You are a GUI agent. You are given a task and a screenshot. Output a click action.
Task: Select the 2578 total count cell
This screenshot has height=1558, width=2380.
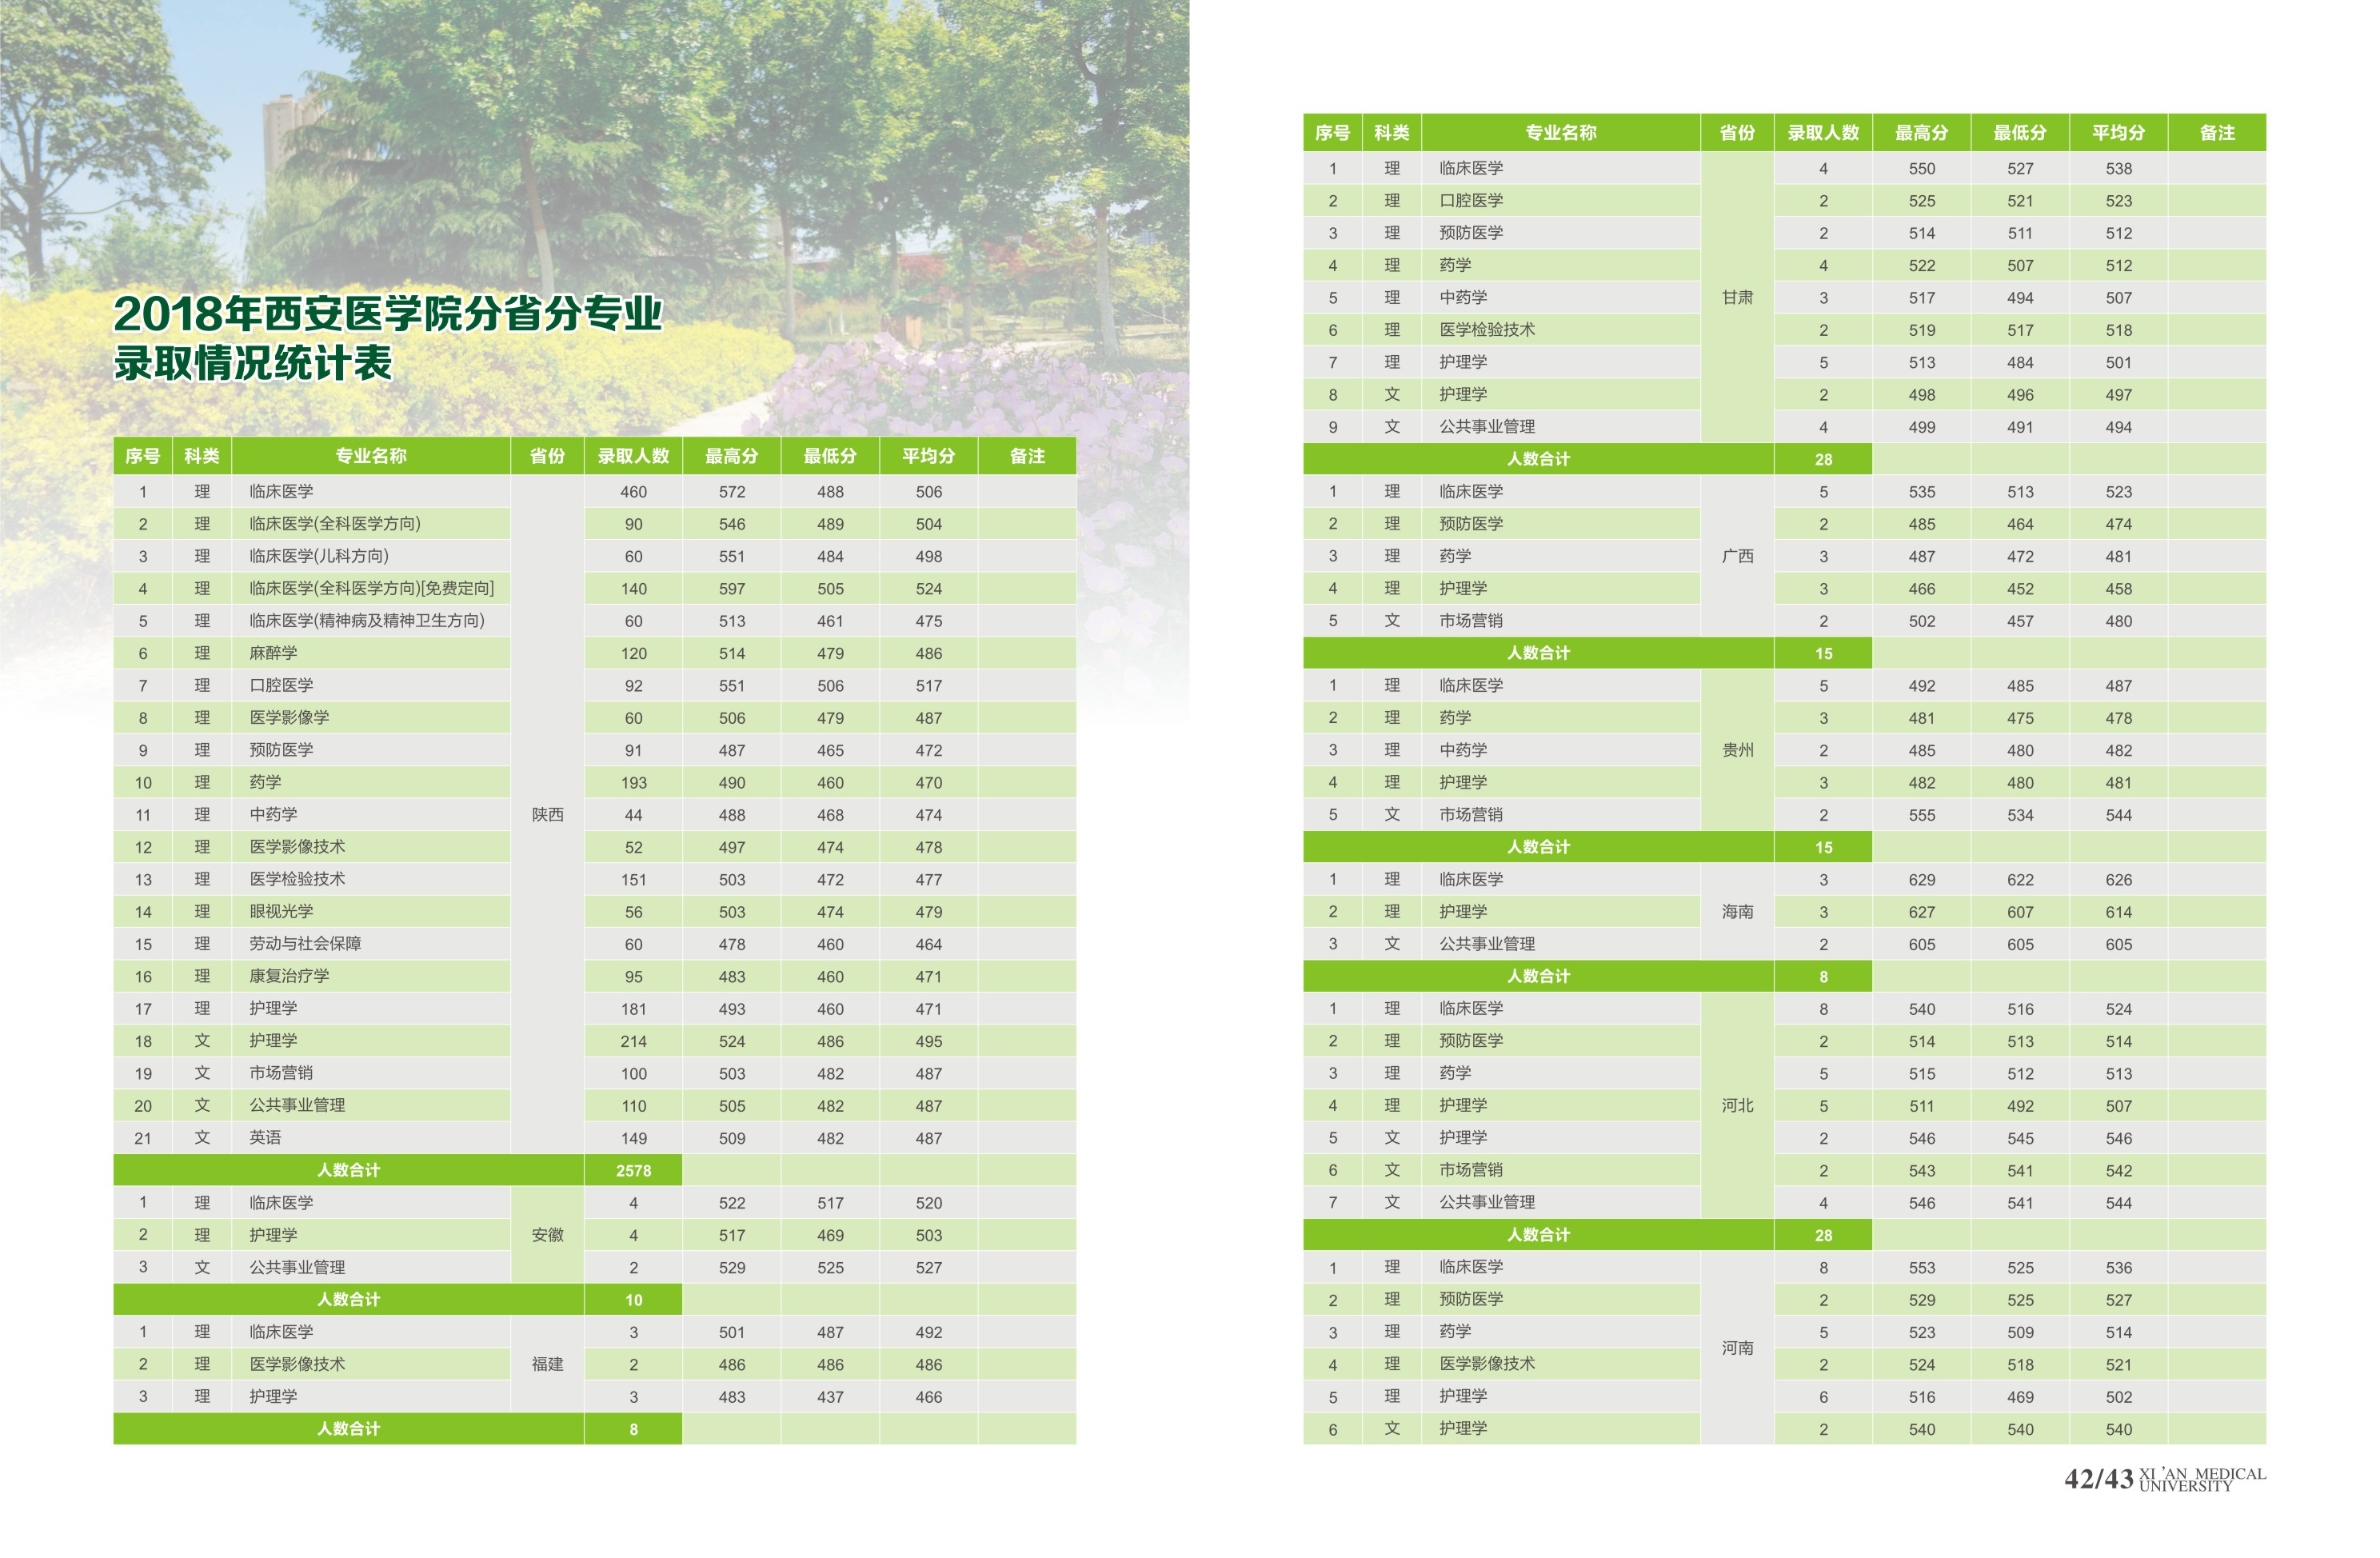[x=633, y=1170]
